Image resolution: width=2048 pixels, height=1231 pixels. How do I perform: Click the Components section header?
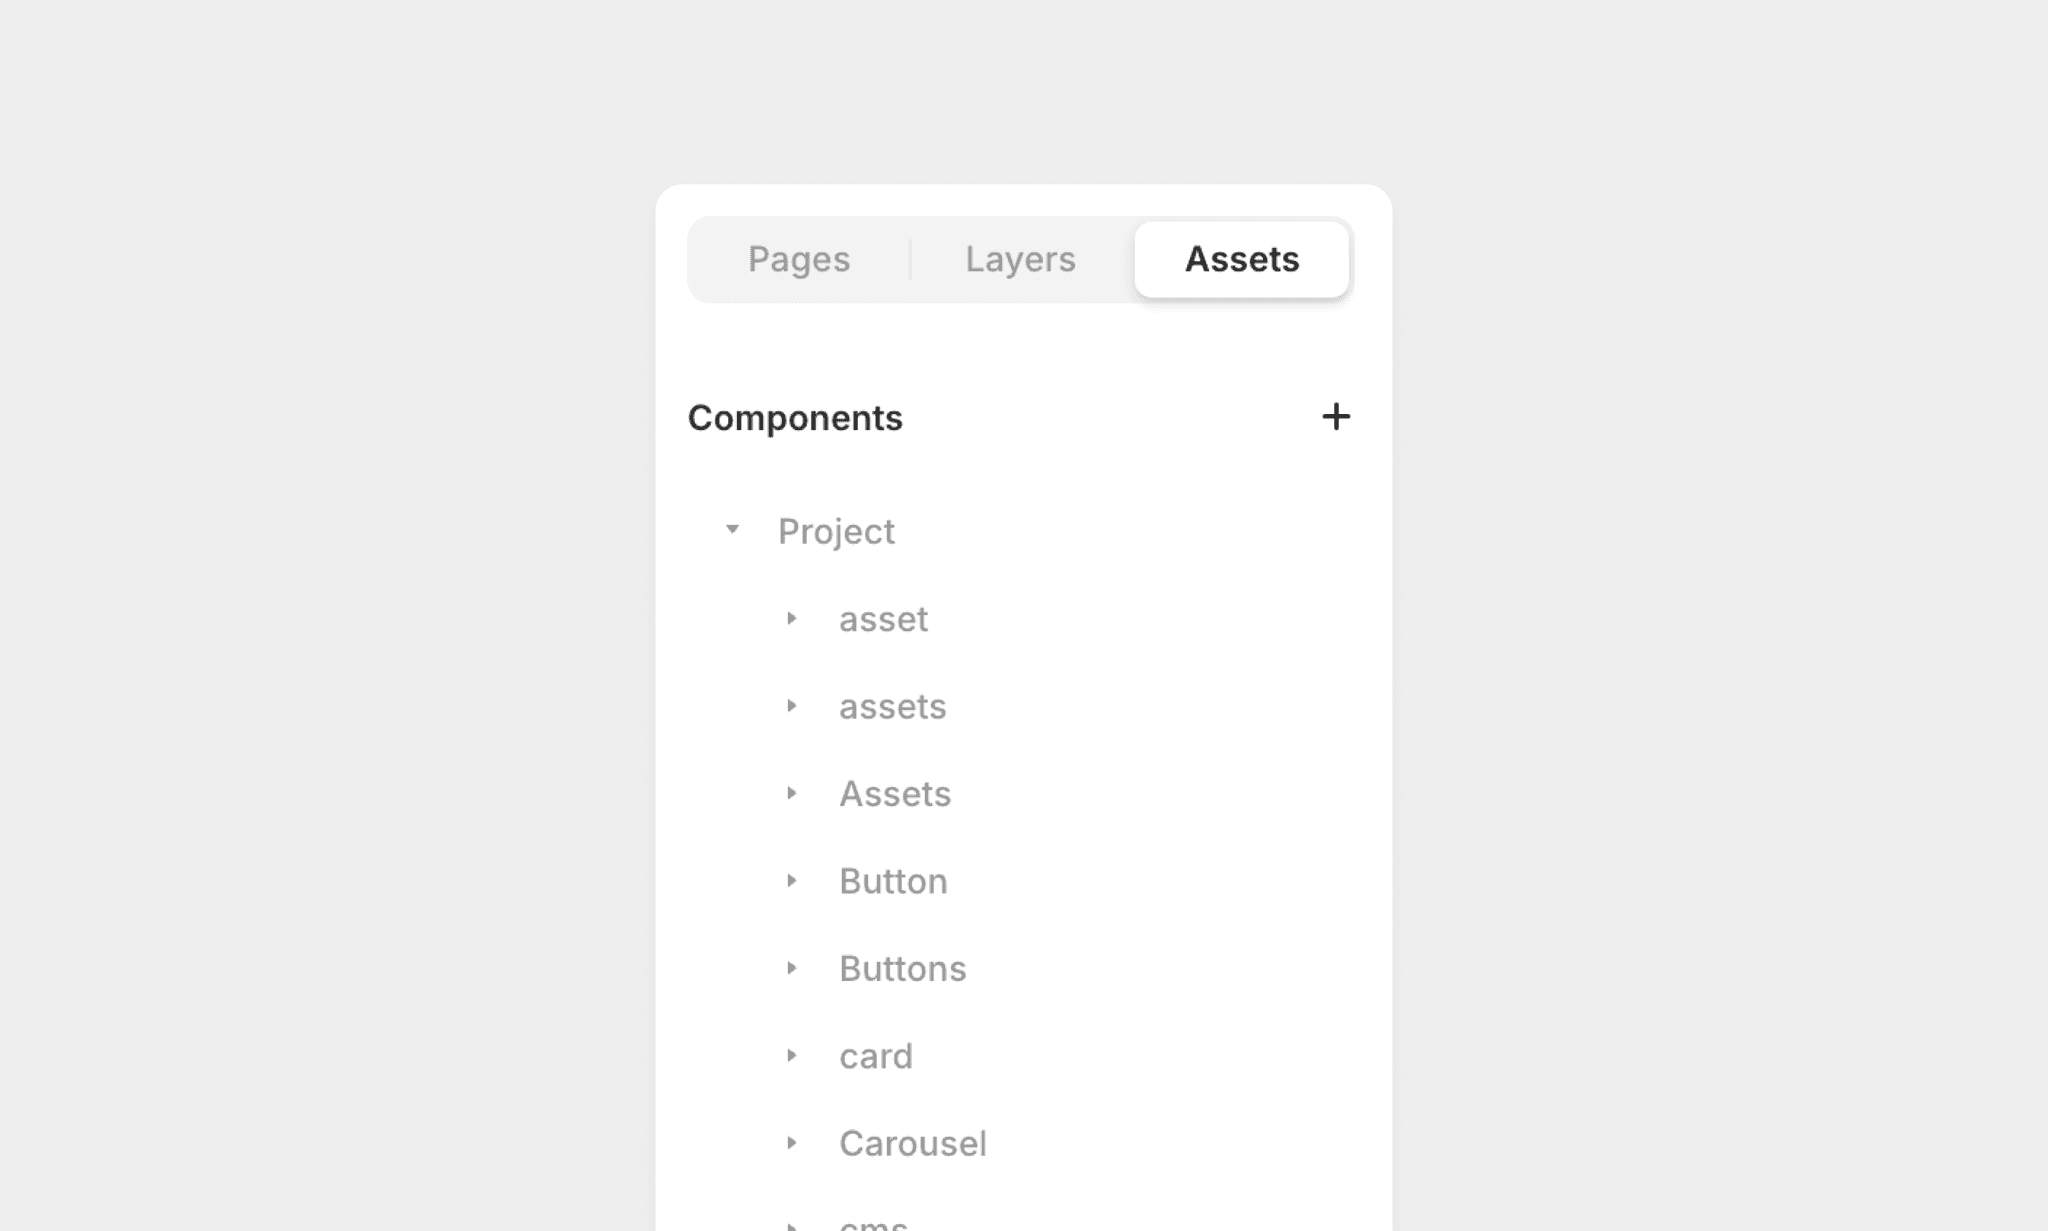click(x=795, y=417)
